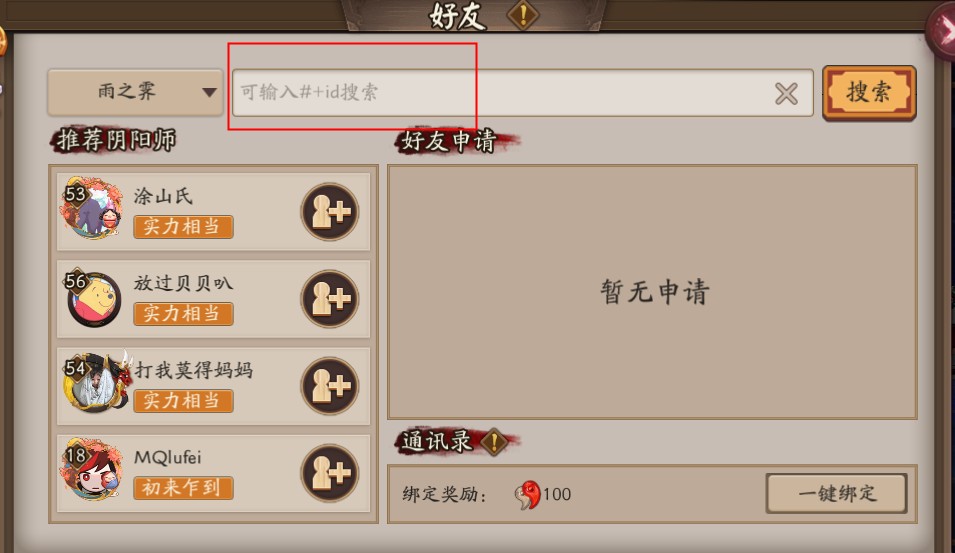This screenshot has height=553, width=955.
Task: Open MQlufei's level 18 avatar
Action: pyautogui.click(x=91, y=470)
